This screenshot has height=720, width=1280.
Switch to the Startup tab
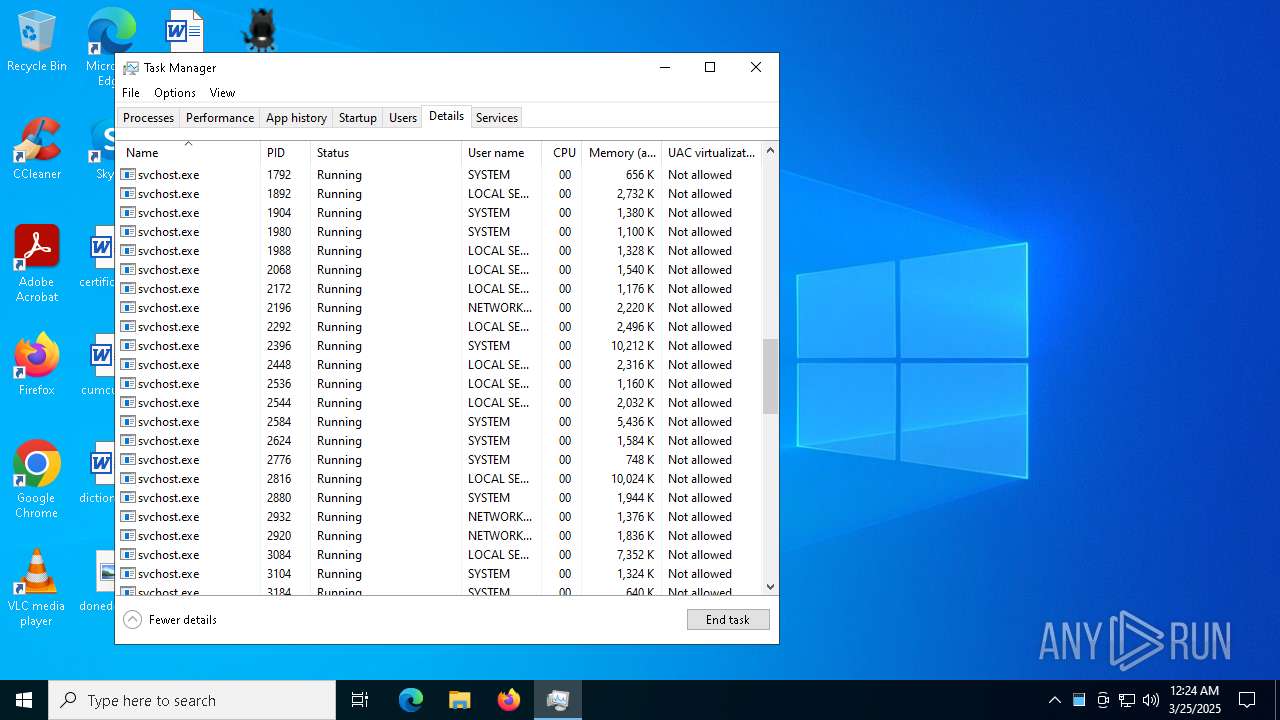click(357, 118)
